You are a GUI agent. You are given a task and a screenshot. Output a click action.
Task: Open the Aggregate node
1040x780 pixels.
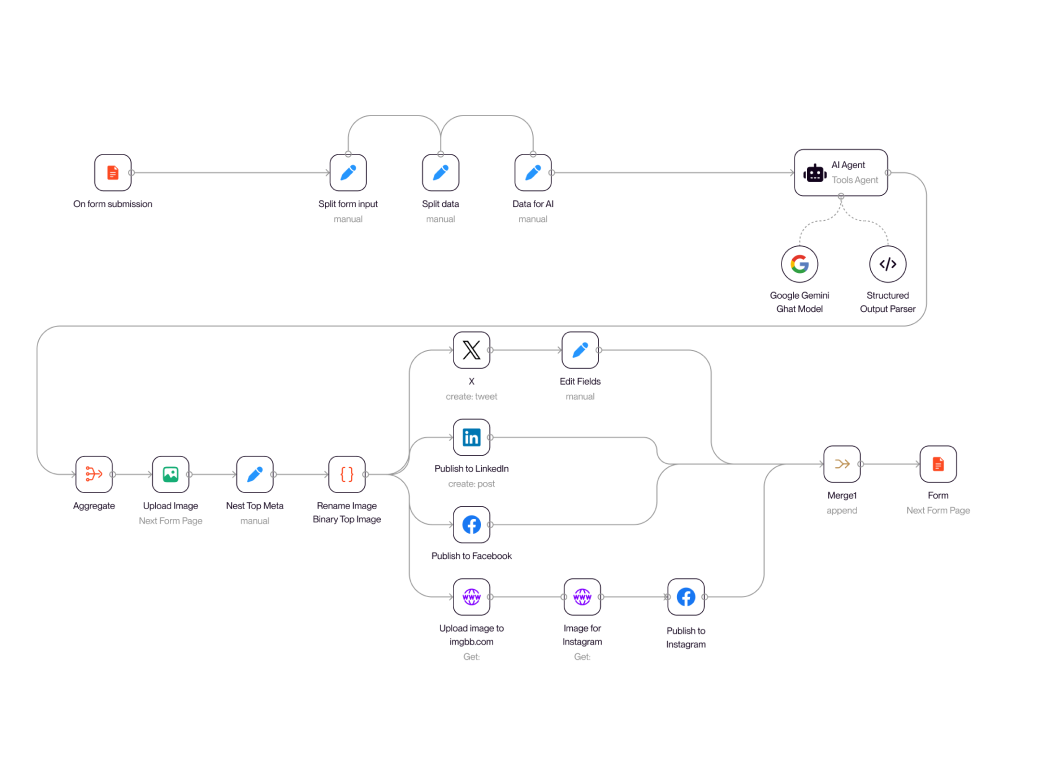(94, 474)
